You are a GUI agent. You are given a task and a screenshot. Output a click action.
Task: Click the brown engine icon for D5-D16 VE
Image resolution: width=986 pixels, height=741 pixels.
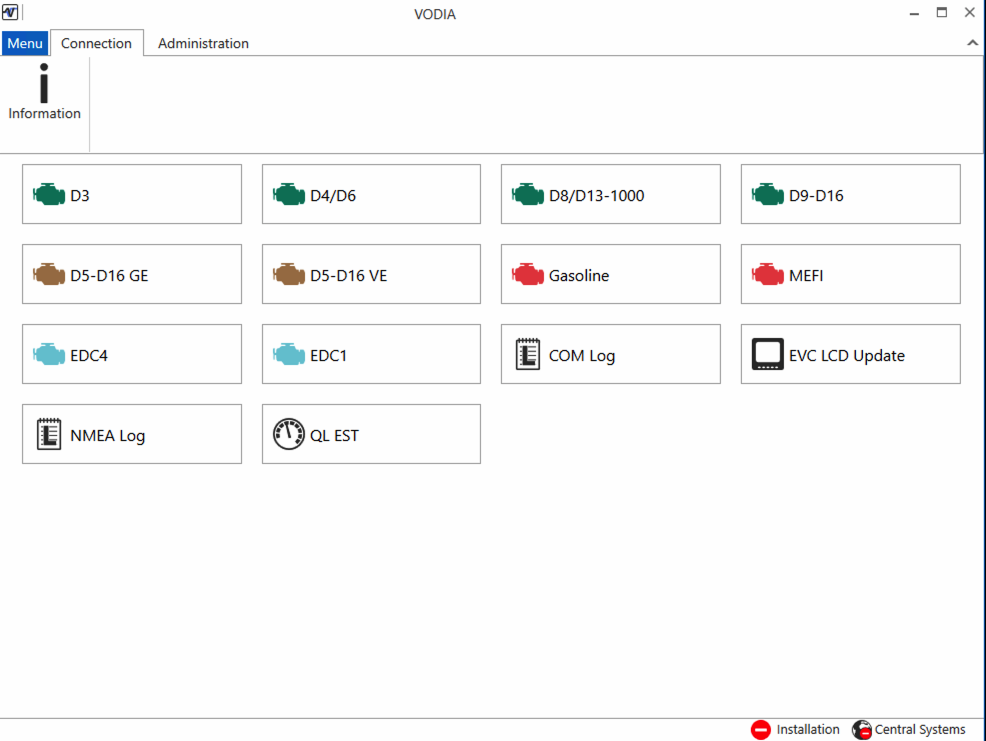[289, 275]
